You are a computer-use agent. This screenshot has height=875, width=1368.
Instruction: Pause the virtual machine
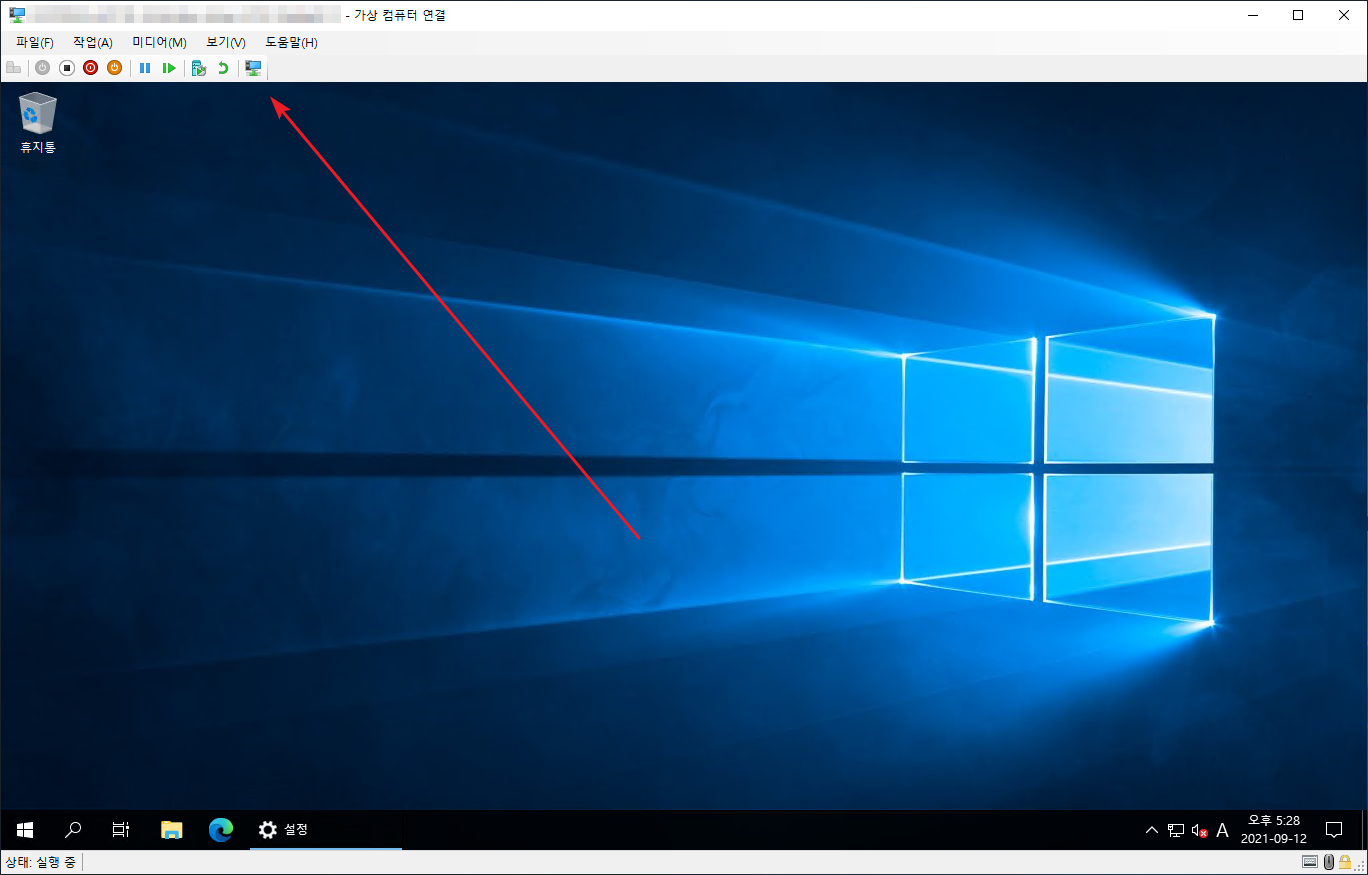click(145, 68)
